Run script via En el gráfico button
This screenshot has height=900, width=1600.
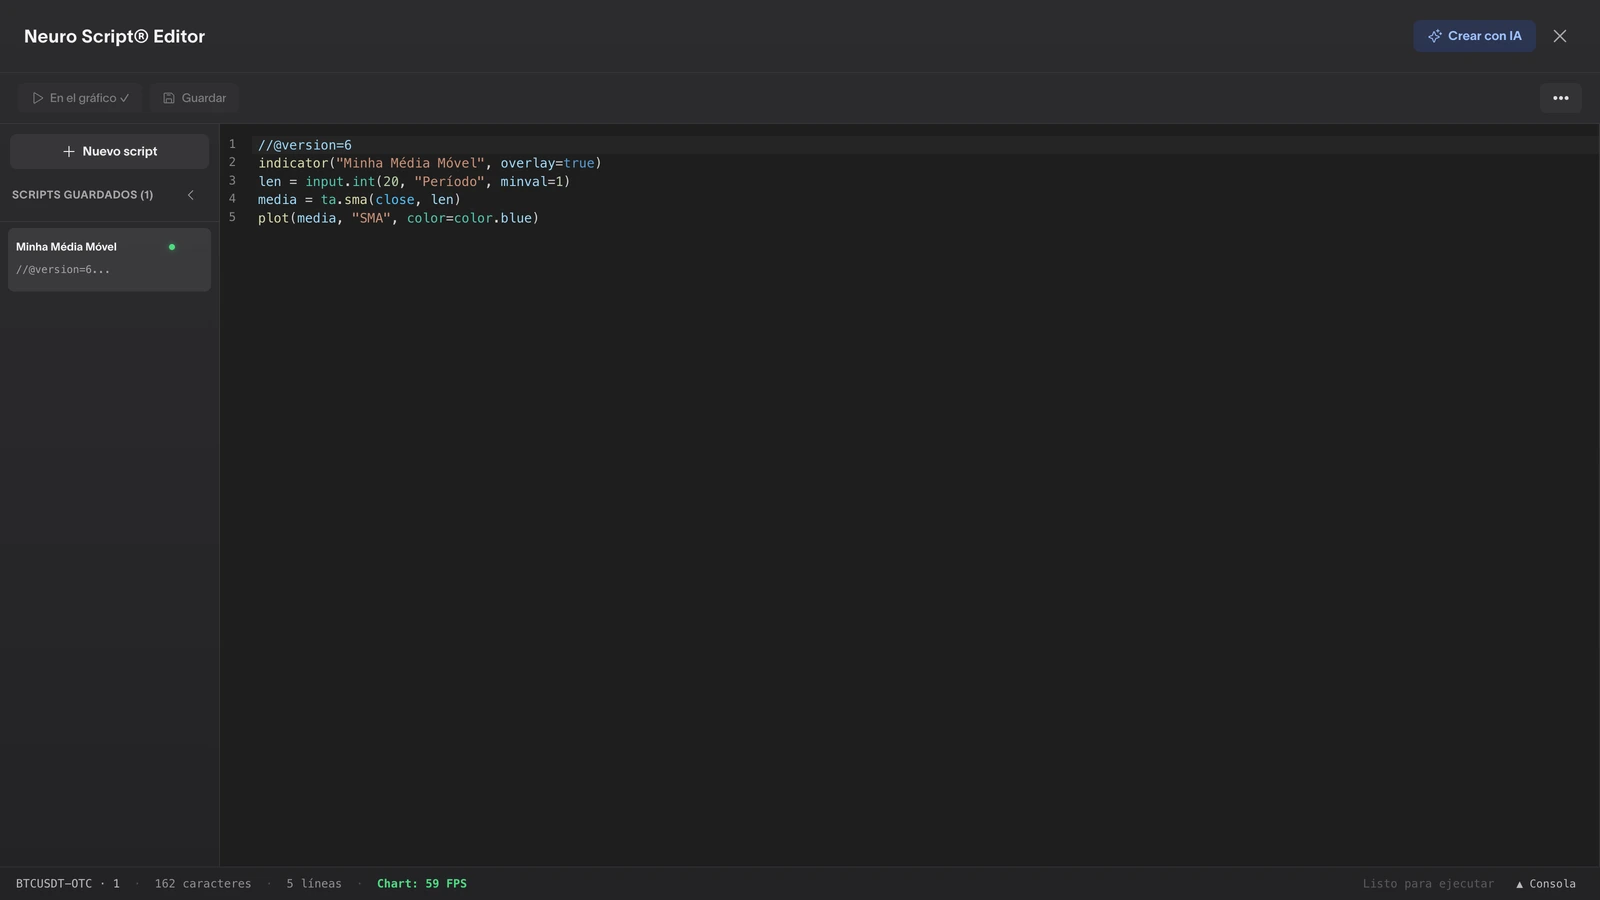(x=80, y=98)
